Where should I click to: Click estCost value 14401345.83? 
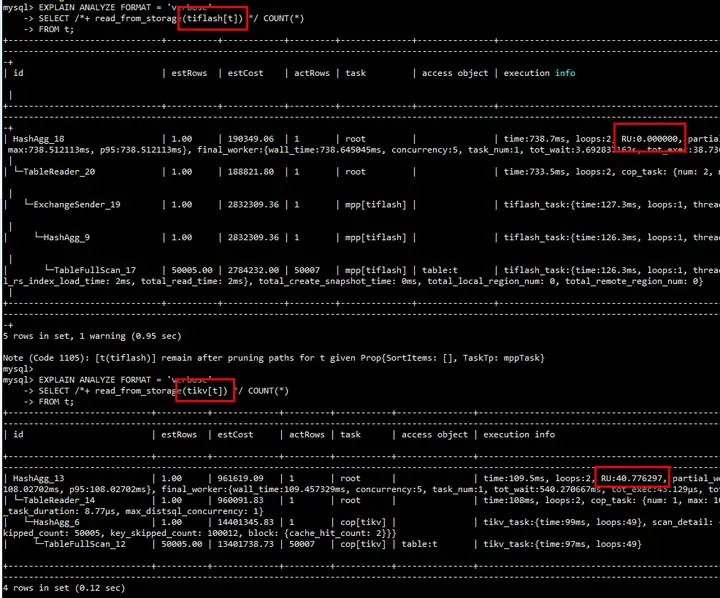coord(245,522)
